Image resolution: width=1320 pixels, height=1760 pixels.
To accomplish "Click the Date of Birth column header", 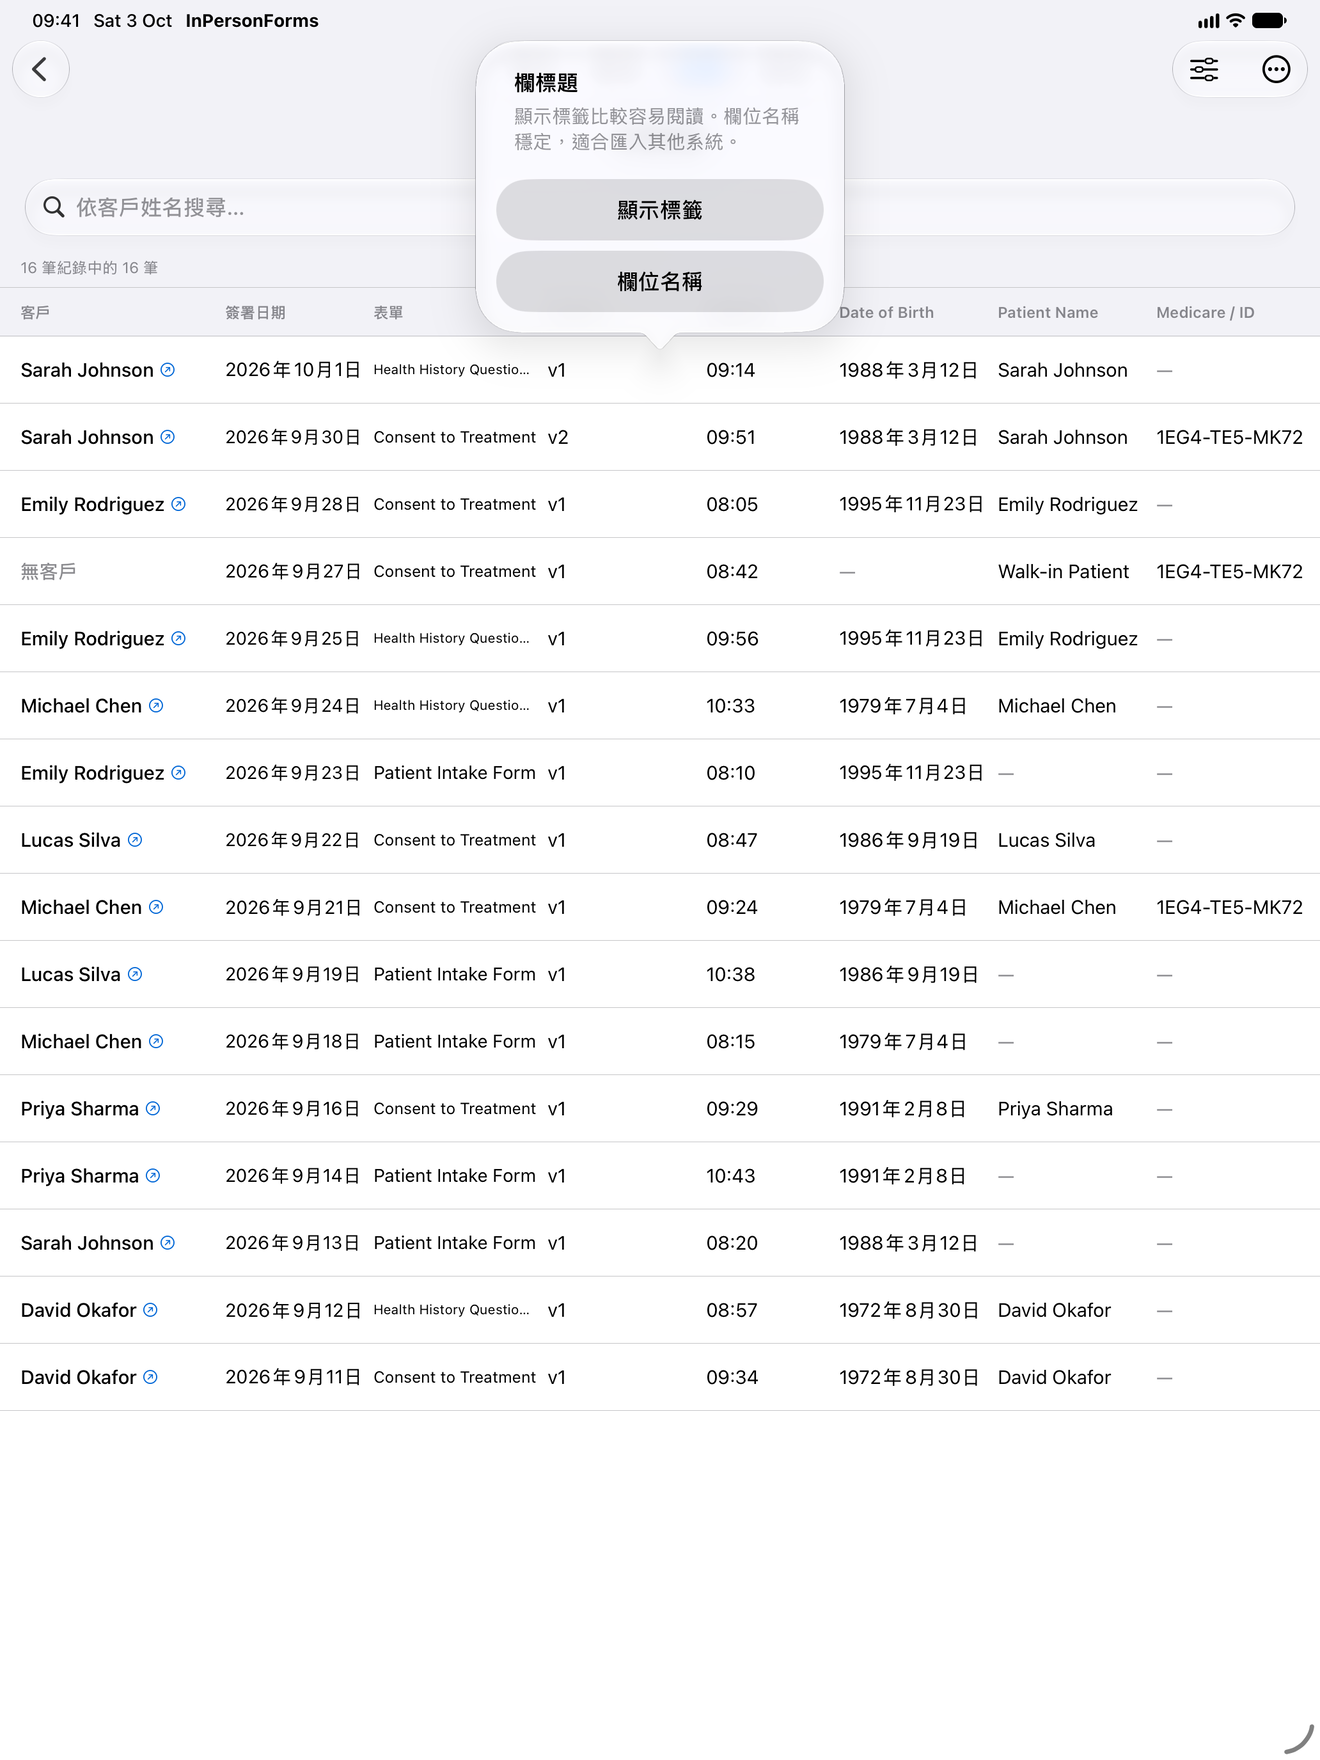I will [886, 313].
